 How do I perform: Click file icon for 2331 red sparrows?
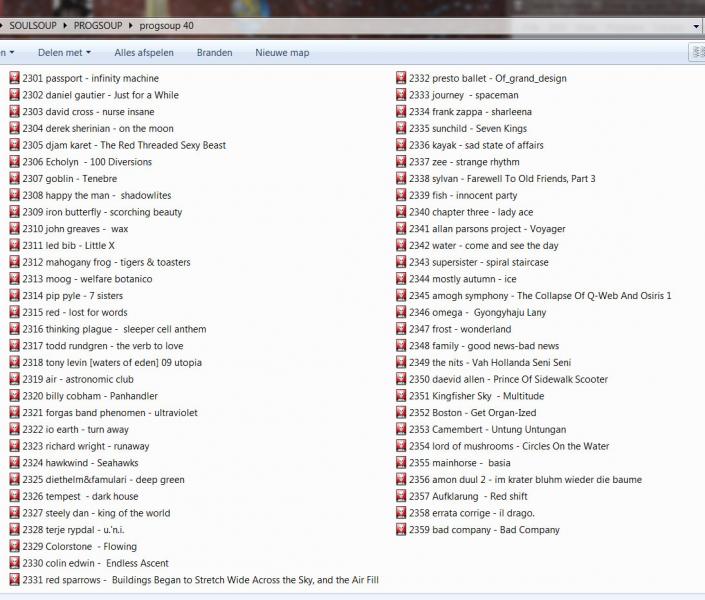click(14, 580)
